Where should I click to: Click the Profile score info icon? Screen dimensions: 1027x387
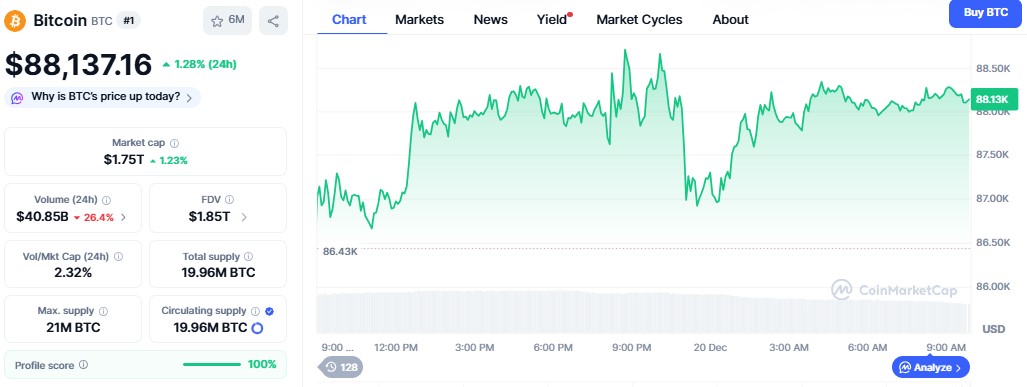pos(83,365)
